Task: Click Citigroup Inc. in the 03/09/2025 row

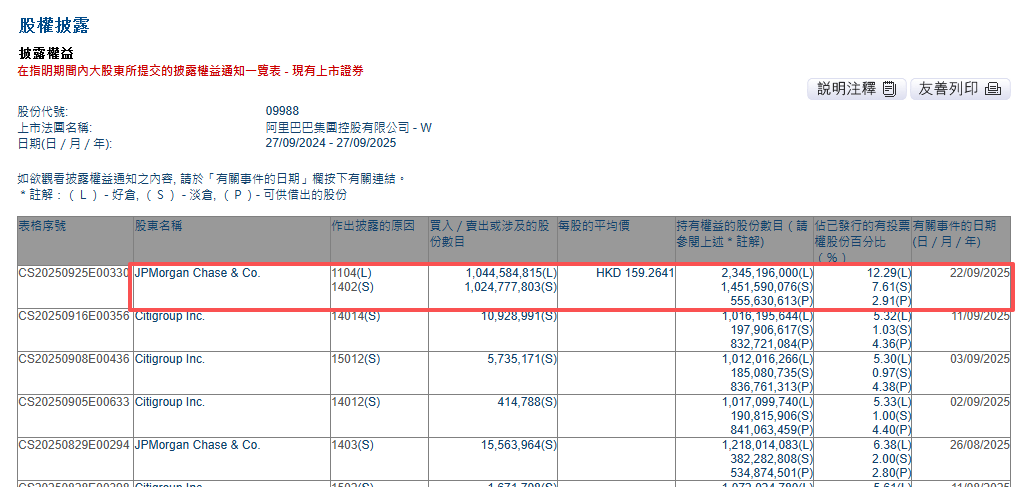Action: 170,359
